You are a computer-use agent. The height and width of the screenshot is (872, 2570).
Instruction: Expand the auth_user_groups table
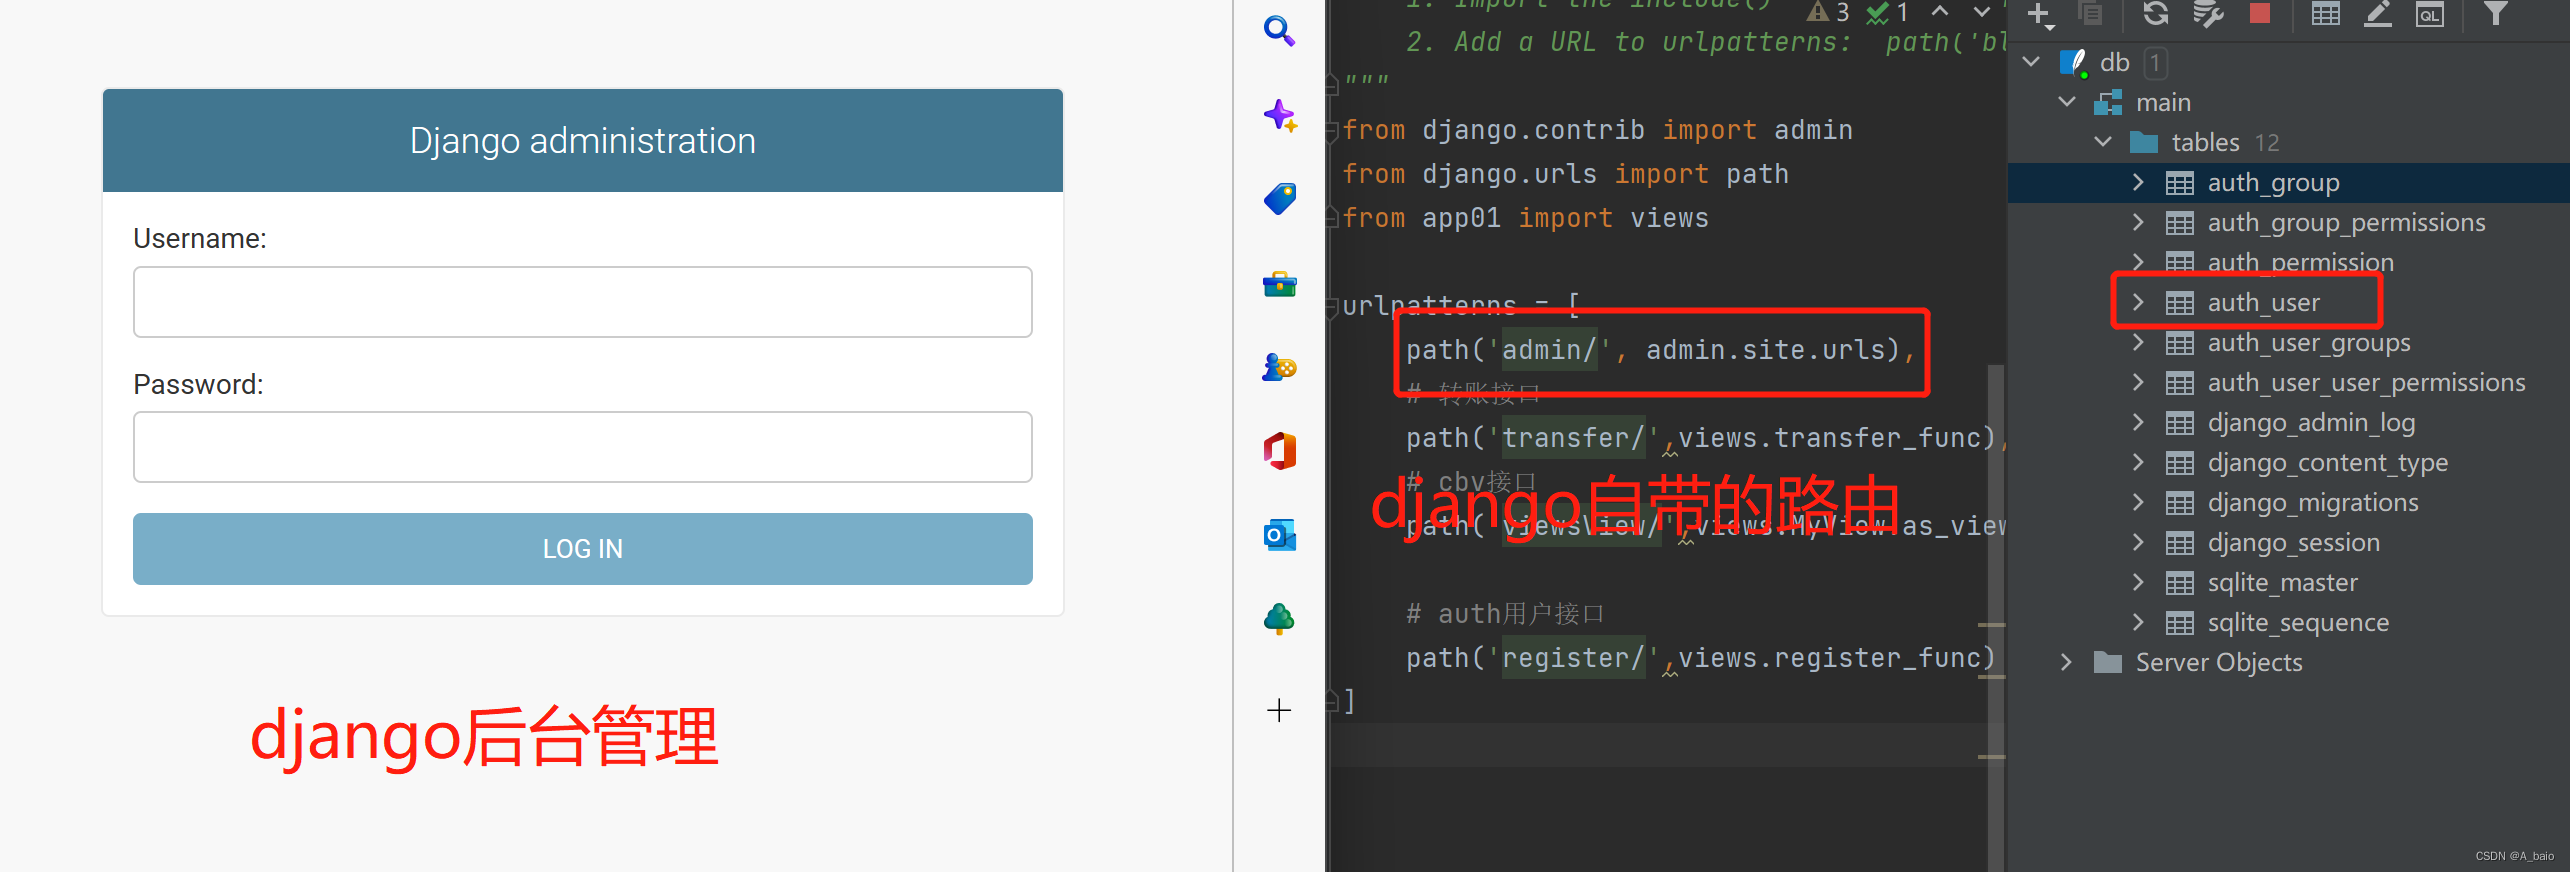(2138, 342)
